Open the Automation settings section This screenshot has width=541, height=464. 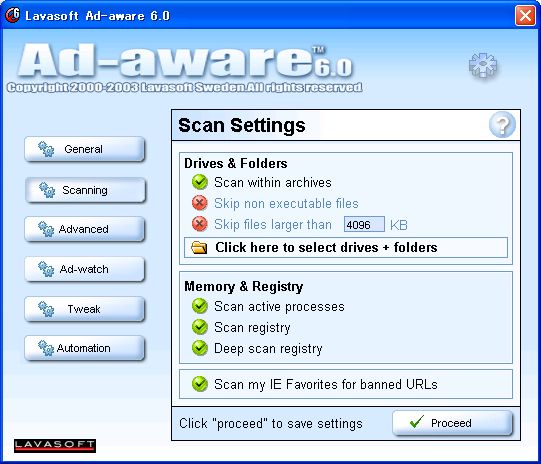click(x=85, y=348)
